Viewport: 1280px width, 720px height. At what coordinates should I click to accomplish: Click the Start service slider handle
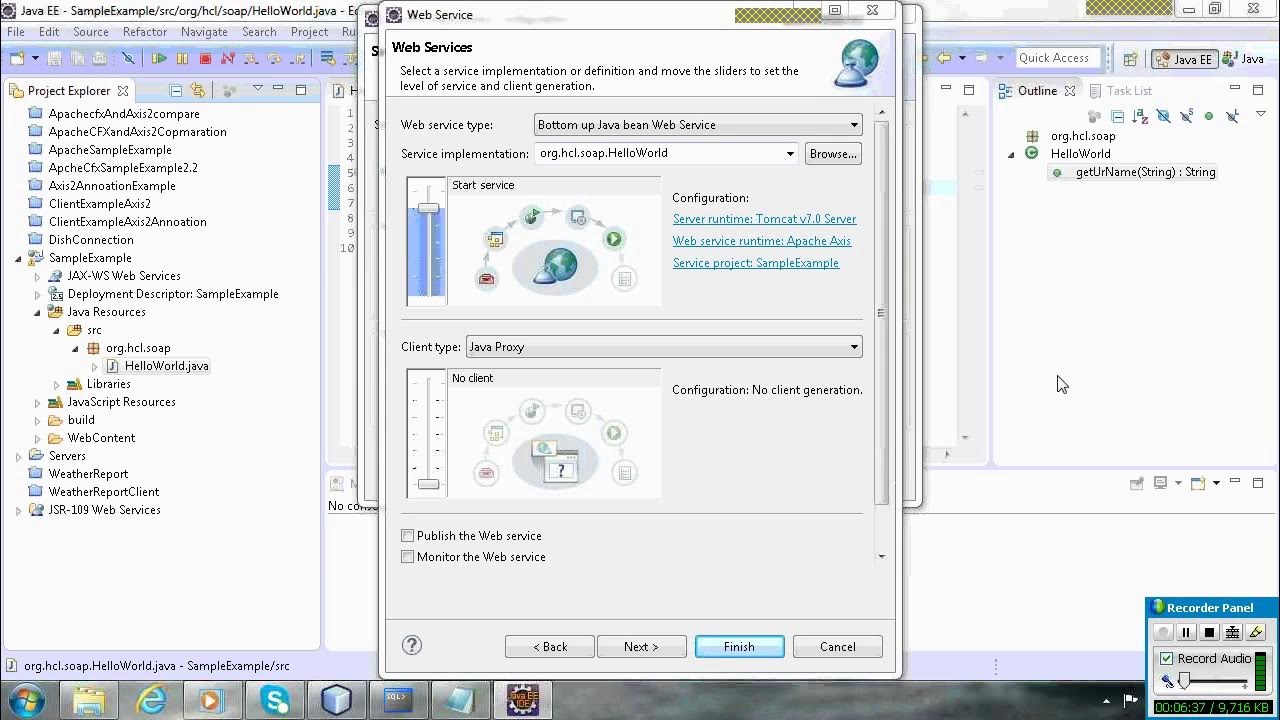click(x=428, y=208)
